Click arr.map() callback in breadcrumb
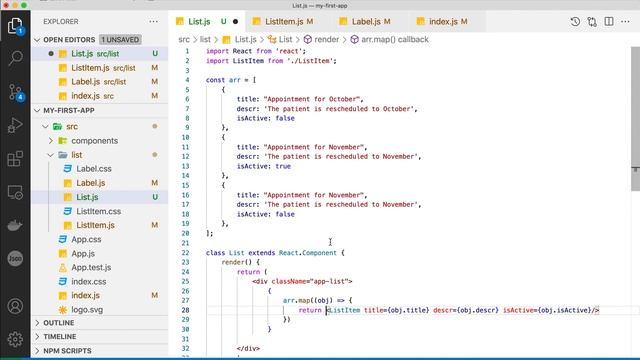This screenshot has width=640, height=360. 395,40
